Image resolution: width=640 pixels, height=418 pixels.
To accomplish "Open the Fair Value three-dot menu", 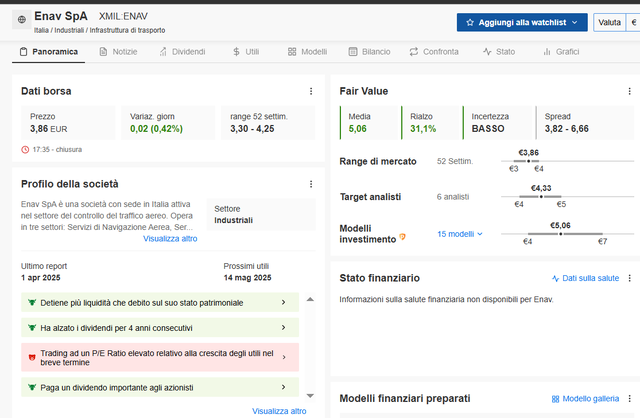I will [x=629, y=91].
